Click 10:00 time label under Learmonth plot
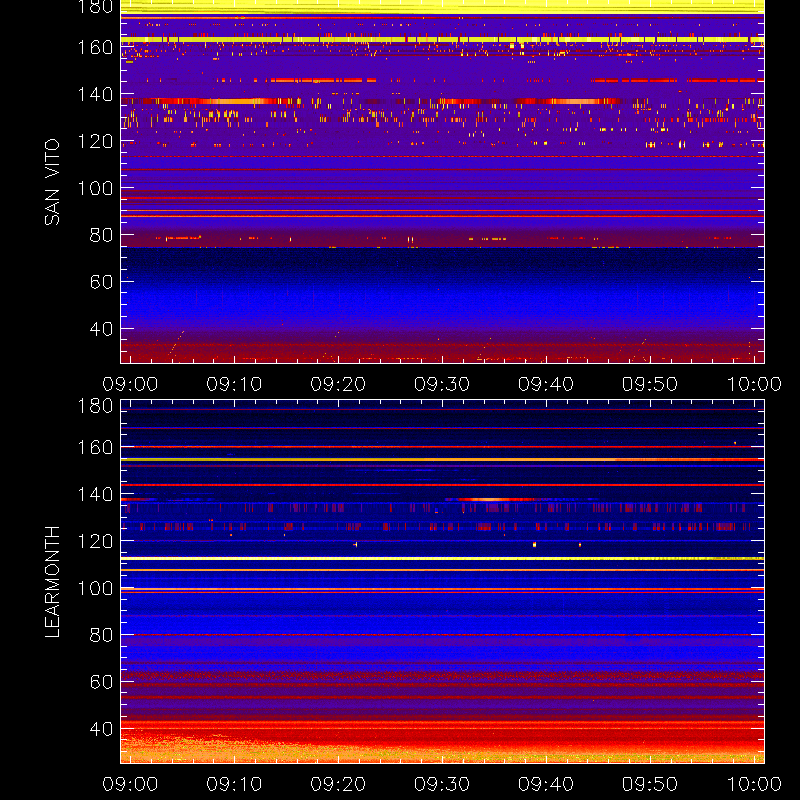The image size is (800, 800). (x=754, y=784)
